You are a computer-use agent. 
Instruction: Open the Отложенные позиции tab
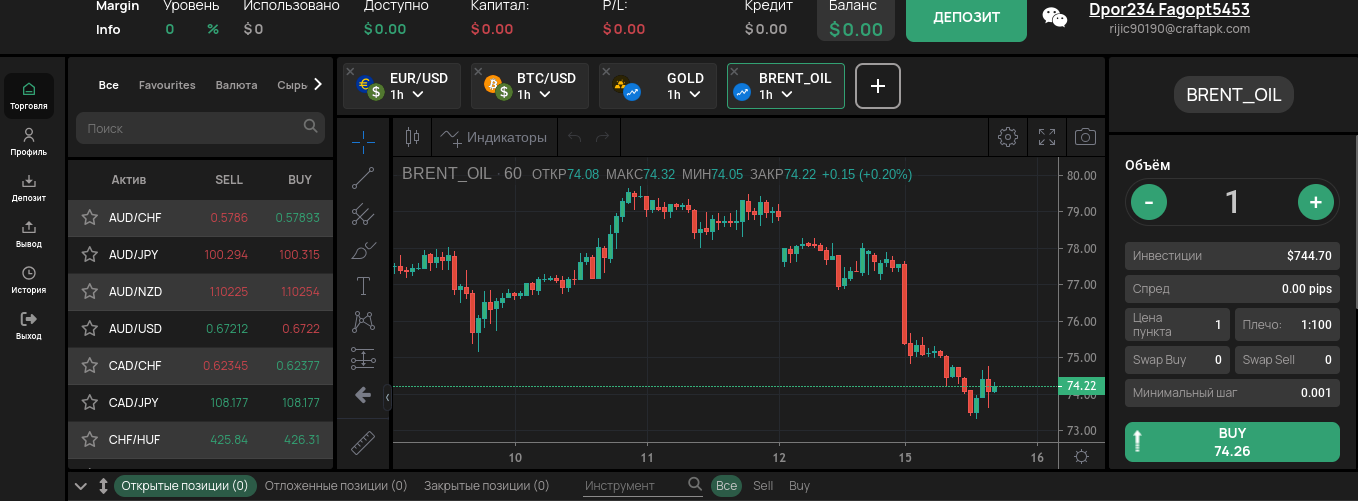(x=336, y=486)
